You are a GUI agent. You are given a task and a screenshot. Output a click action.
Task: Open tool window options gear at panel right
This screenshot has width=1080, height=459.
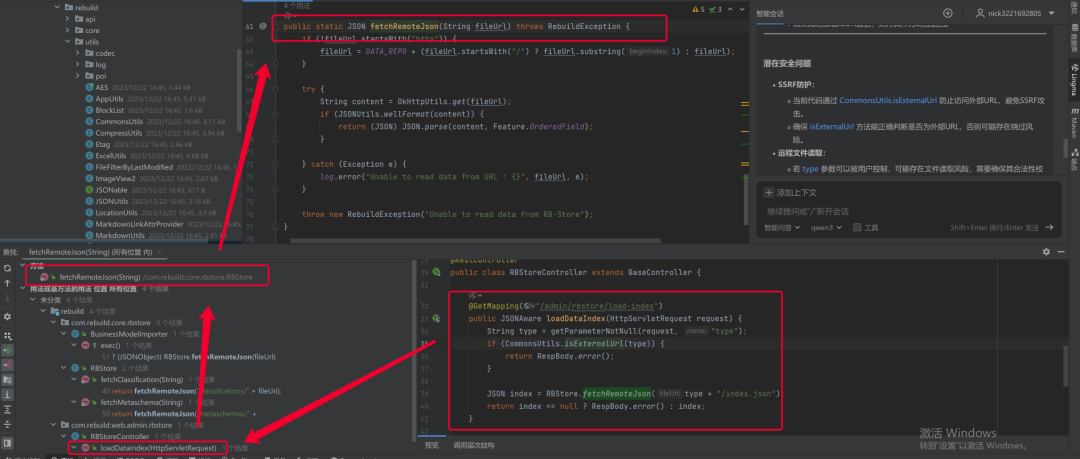[x=1046, y=252]
